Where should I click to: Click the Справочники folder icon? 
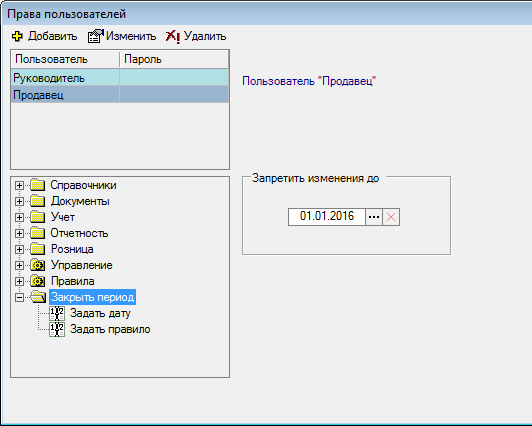click(38, 185)
